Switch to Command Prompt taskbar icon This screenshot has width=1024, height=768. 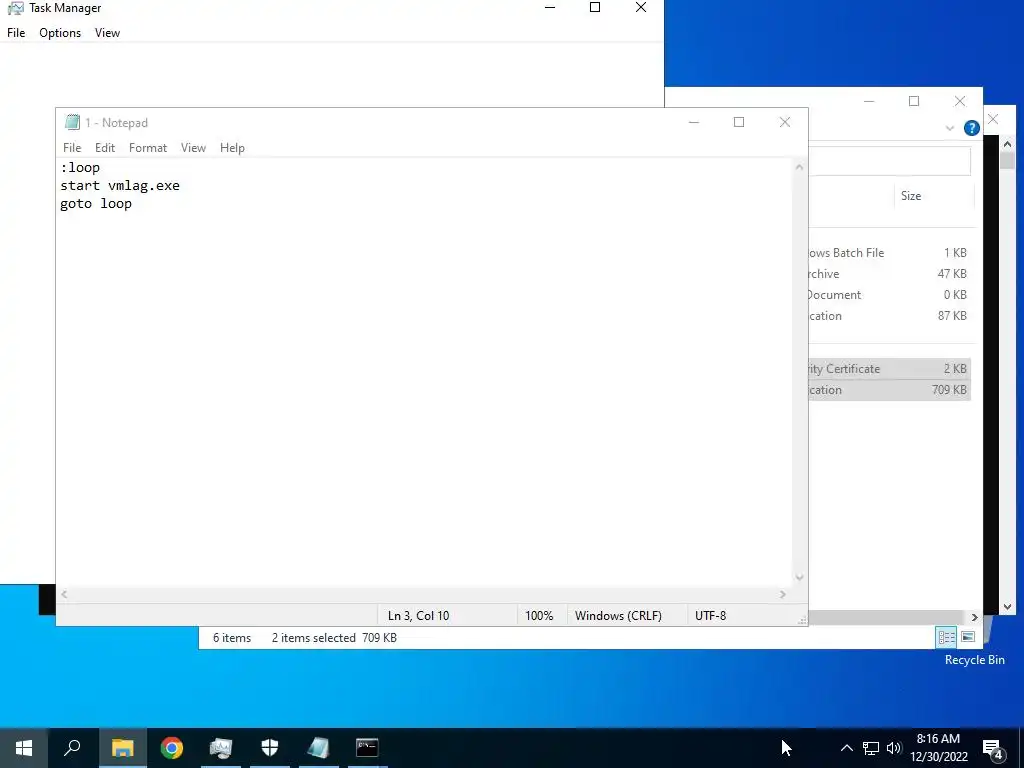(367, 748)
